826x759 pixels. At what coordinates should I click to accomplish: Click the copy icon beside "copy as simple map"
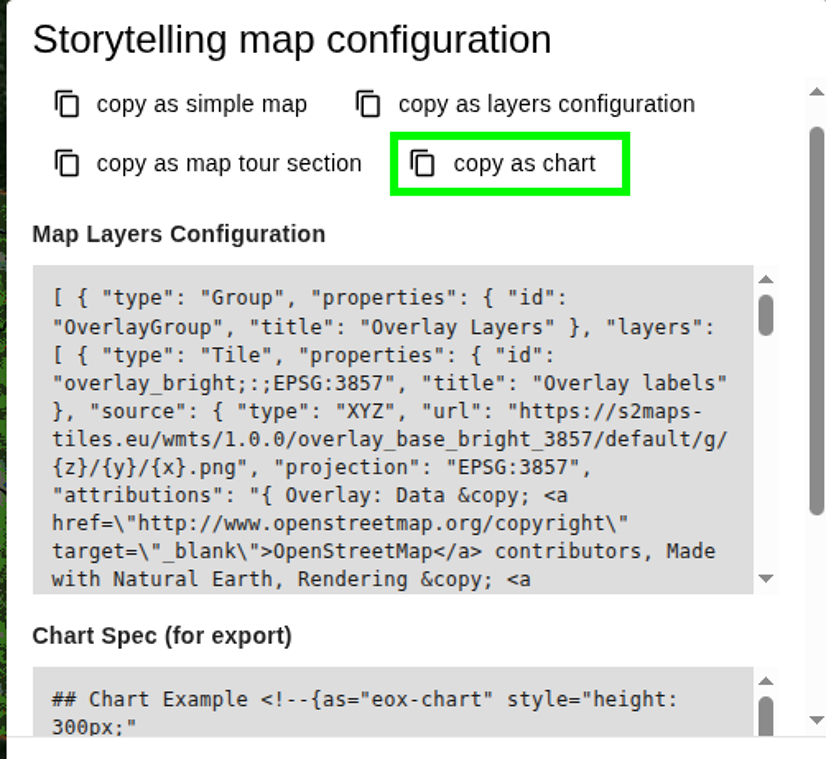click(x=67, y=104)
